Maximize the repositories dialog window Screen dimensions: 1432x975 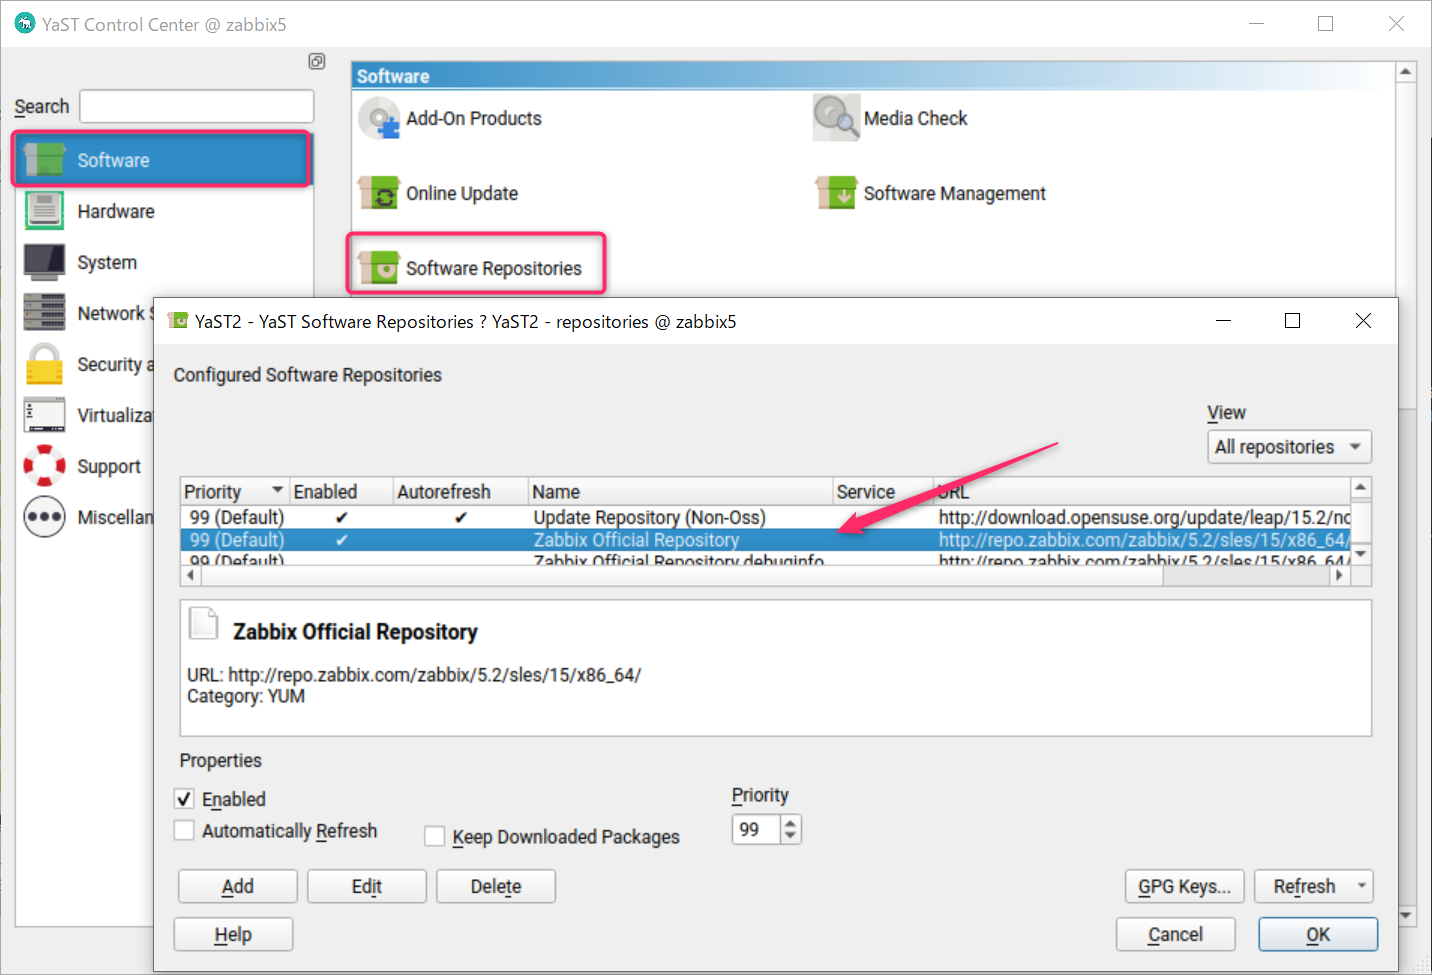pos(1292,321)
